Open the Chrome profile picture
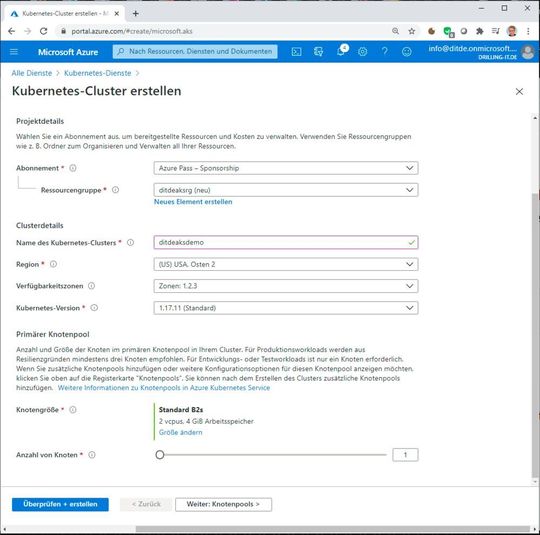The image size is (540, 535). pos(512,31)
